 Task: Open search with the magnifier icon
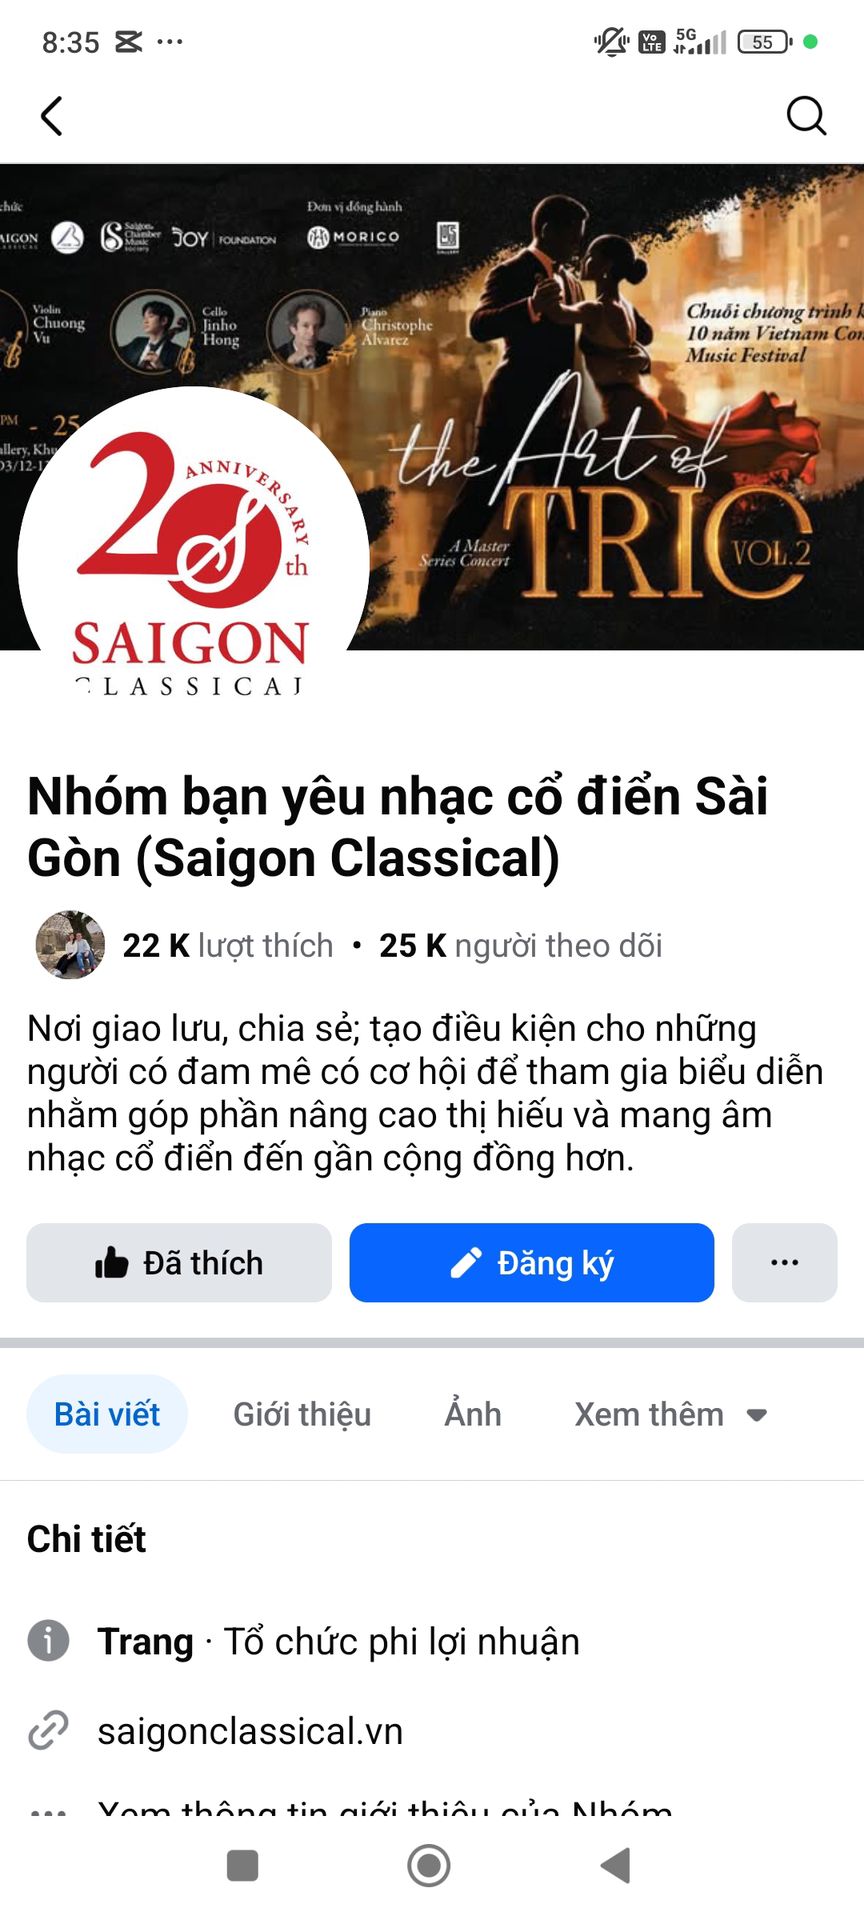(806, 116)
